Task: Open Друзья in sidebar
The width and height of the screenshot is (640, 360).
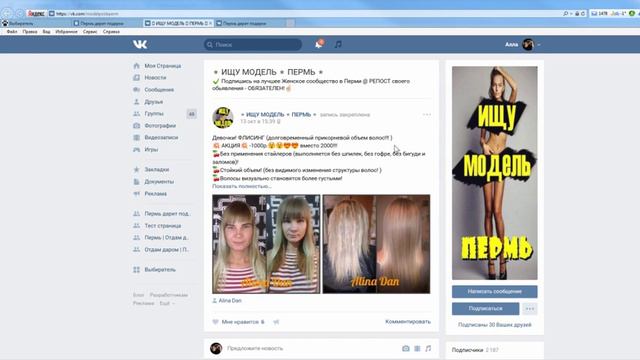Action: point(153,102)
